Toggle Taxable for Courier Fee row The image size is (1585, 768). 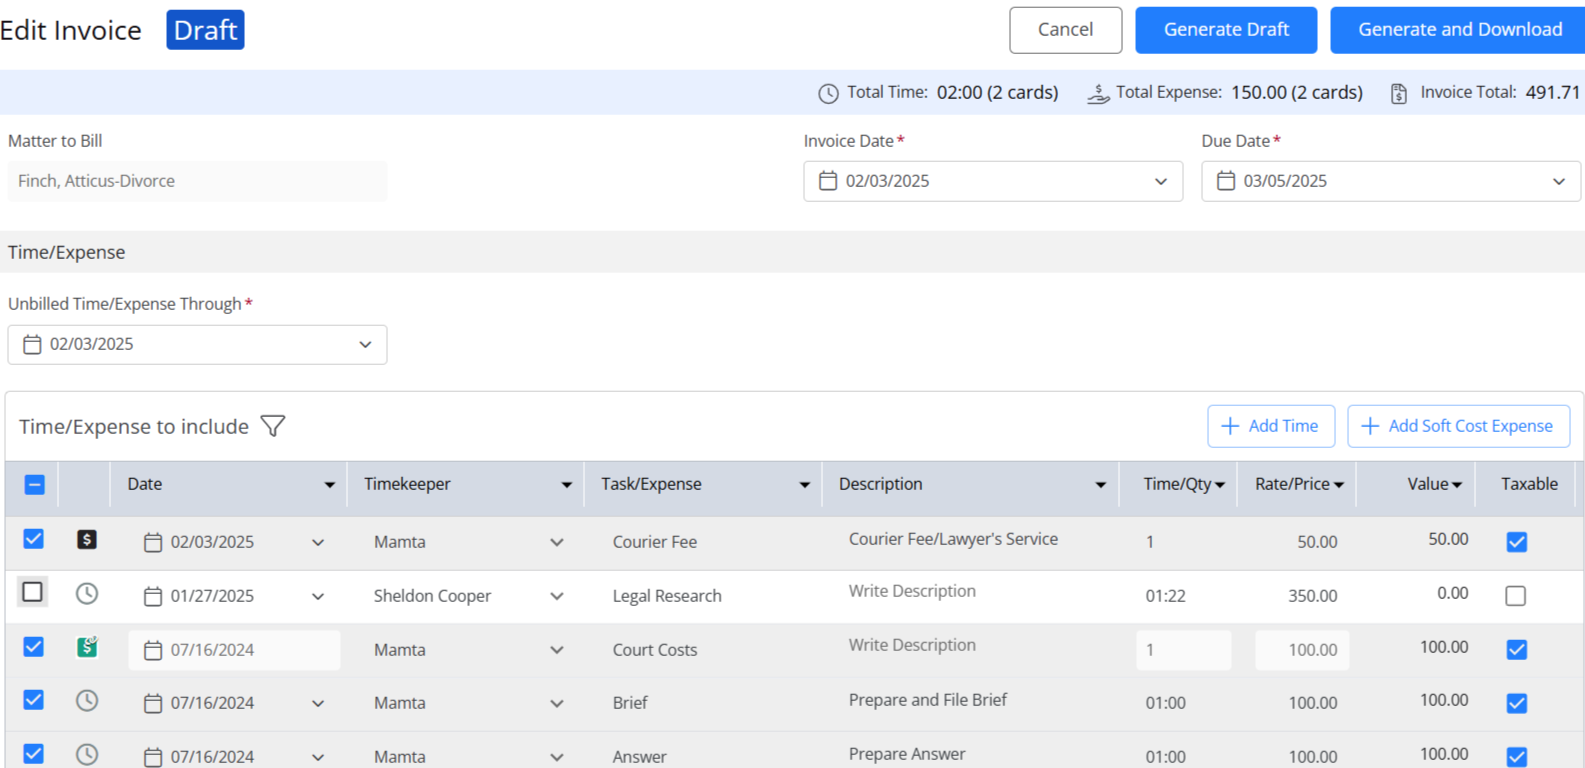1516,542
